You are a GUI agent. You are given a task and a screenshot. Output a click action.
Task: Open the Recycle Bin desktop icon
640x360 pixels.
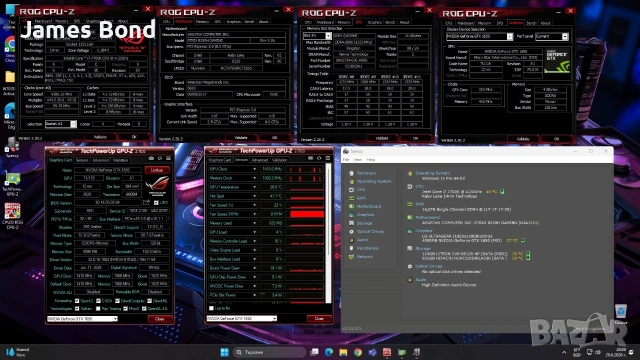[621, 313]
